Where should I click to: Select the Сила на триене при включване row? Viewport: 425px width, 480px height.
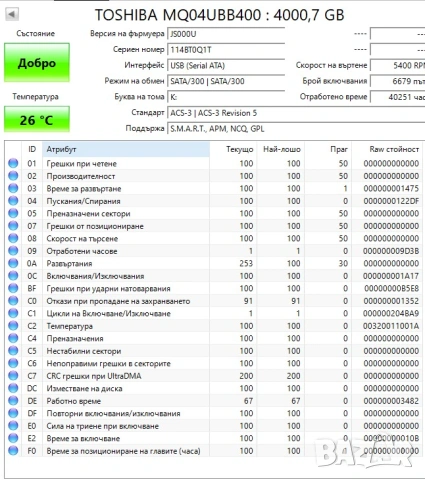214,426
